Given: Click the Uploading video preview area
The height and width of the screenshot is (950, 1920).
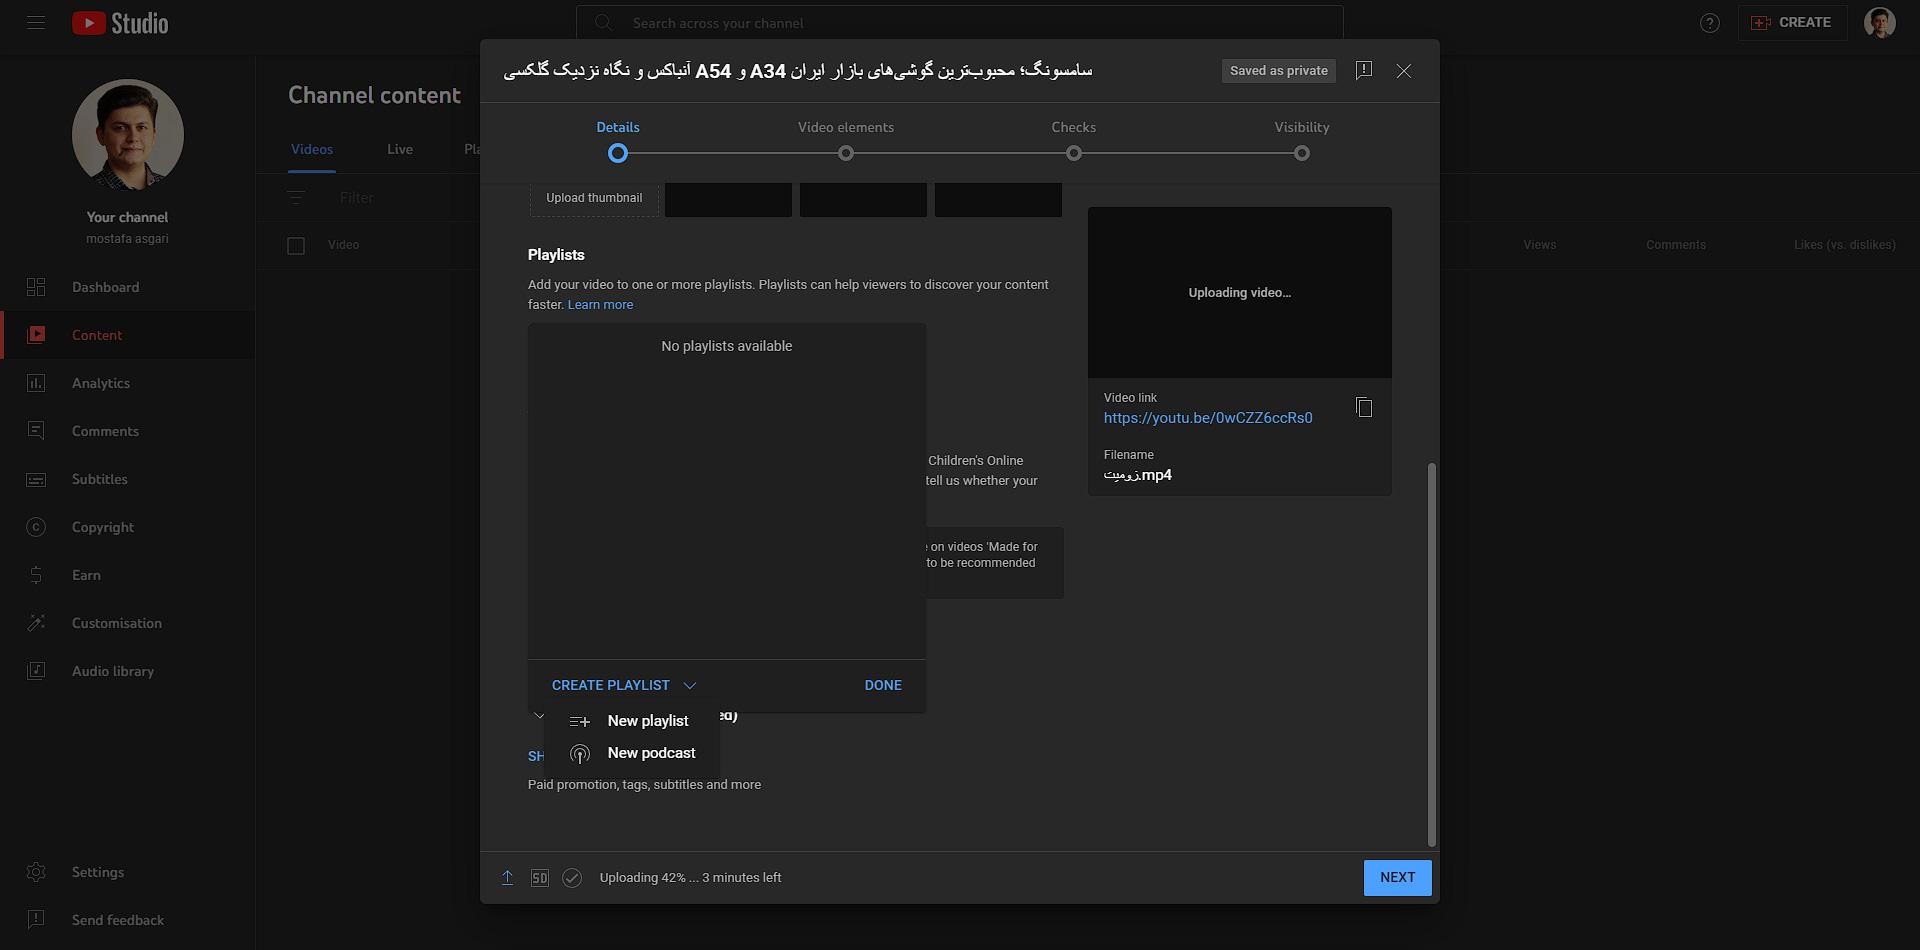Looking at the screenshot, I should coord(1240,293).
